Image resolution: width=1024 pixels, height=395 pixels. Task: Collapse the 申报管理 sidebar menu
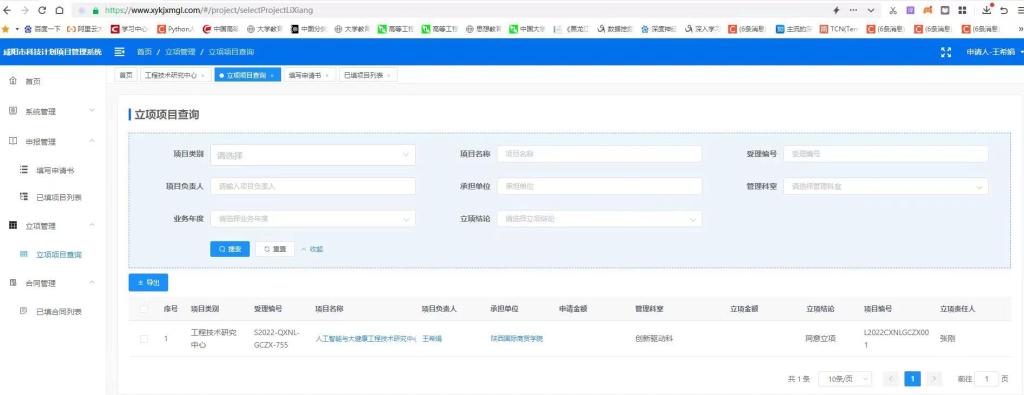92,141
